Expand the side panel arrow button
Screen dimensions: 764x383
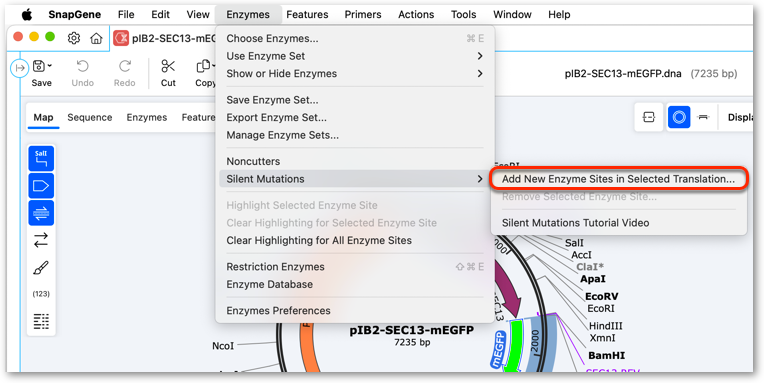click(19, 68)
